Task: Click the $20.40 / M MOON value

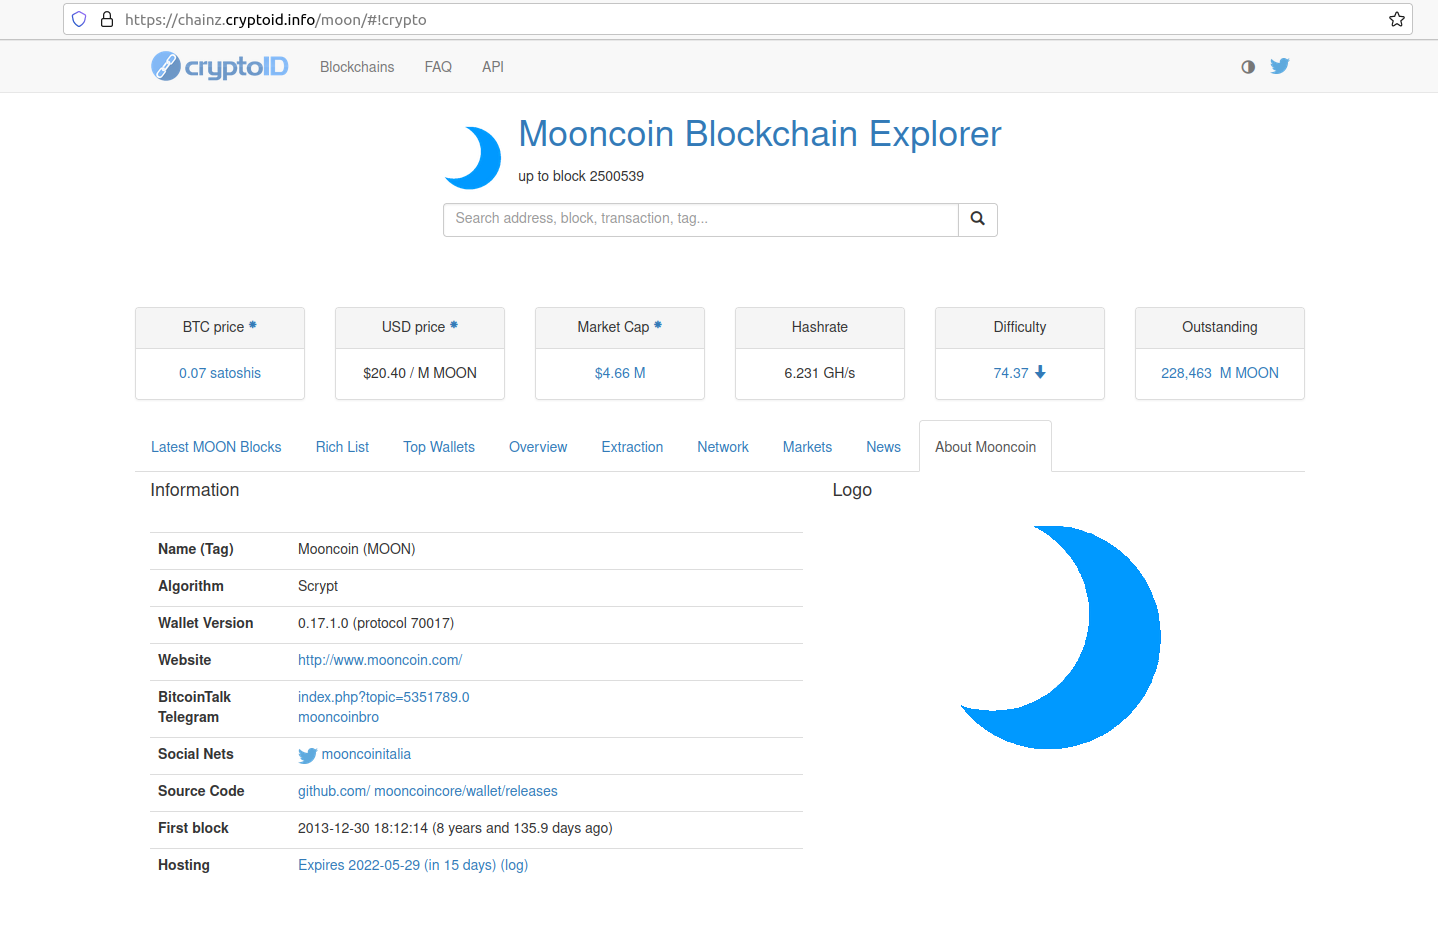Action: pyautogui.click(x=420, y=373)
